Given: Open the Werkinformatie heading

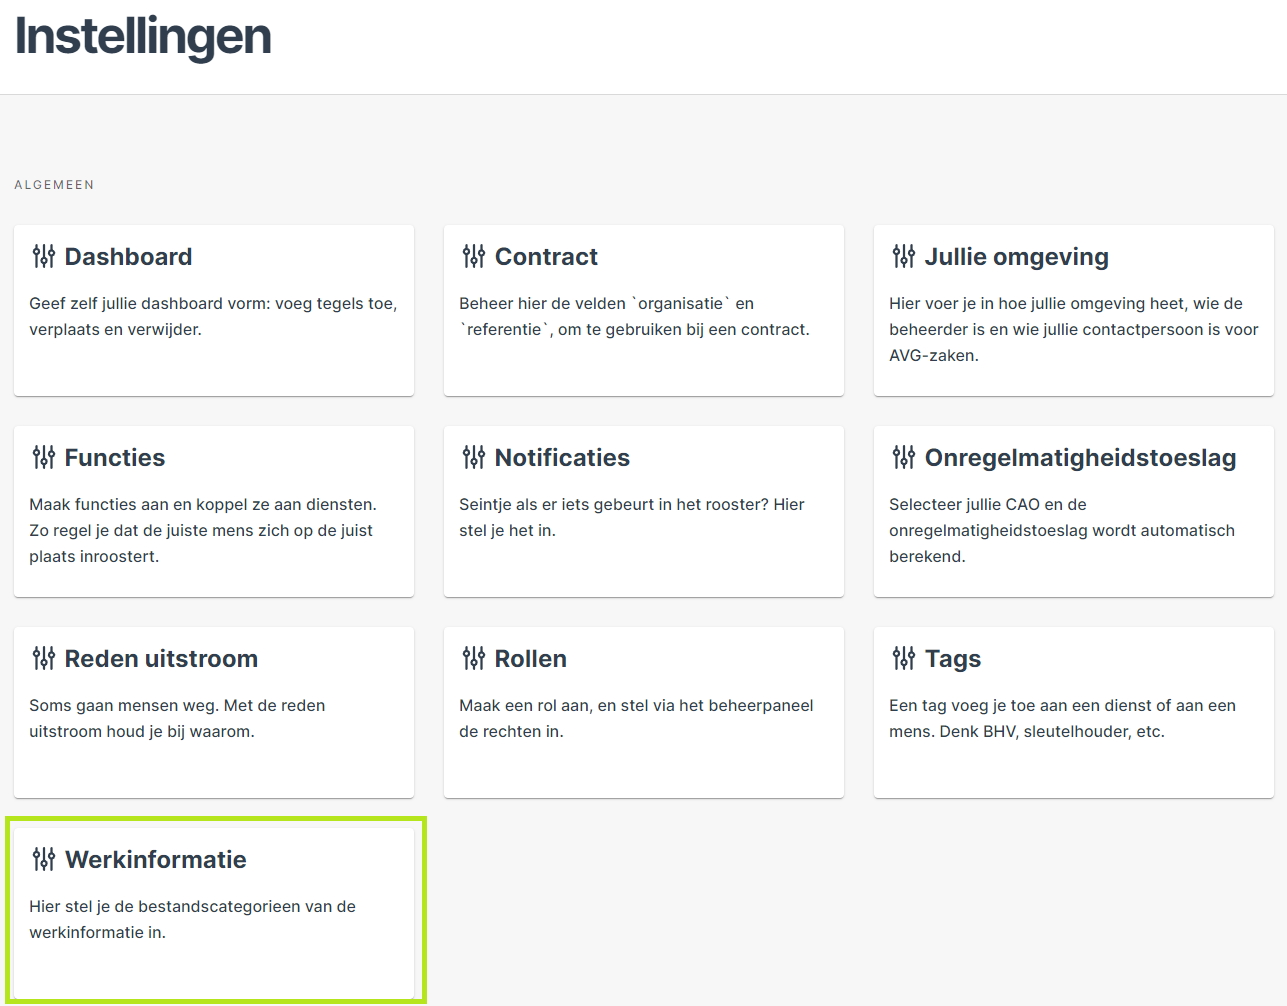Looking at the screenshot, I should (x=155, y=860).
